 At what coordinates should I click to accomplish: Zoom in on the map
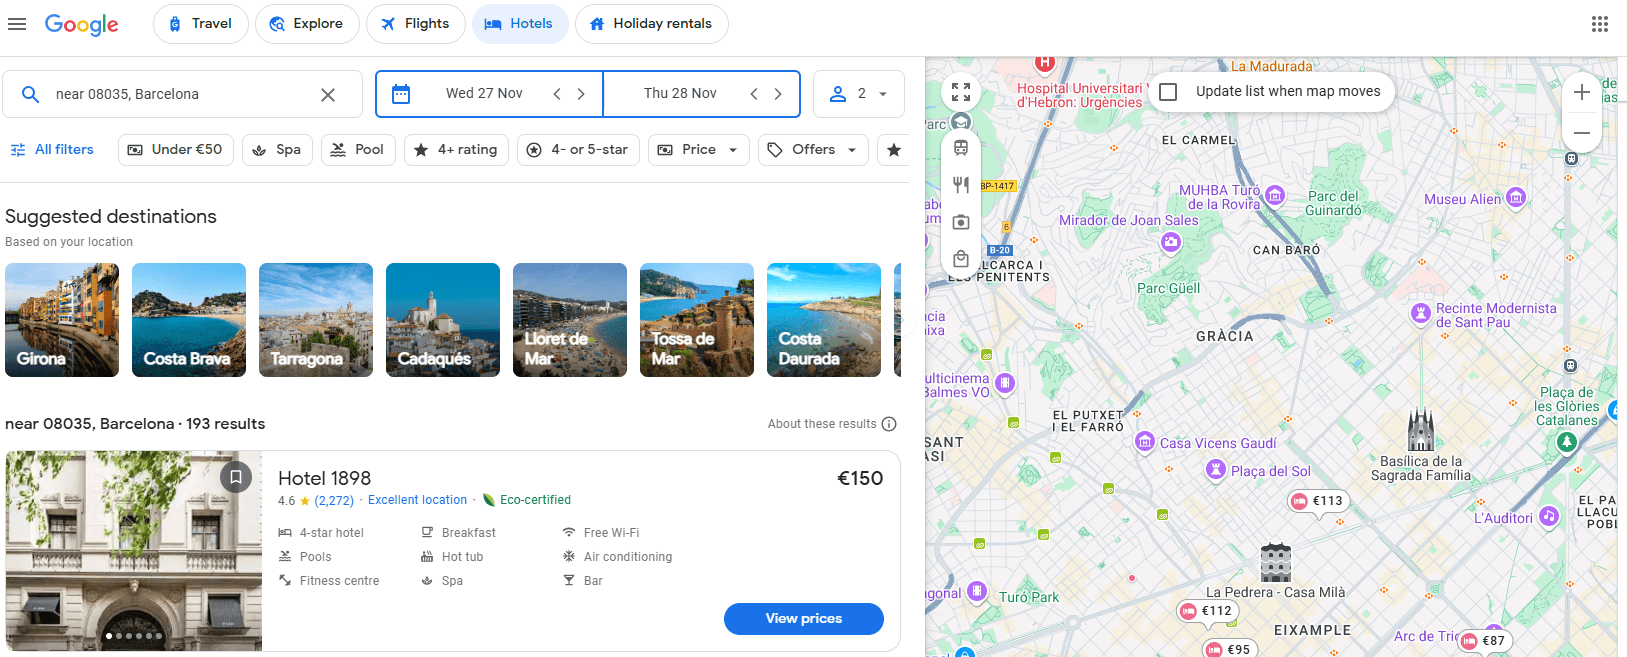point(1582,93)
